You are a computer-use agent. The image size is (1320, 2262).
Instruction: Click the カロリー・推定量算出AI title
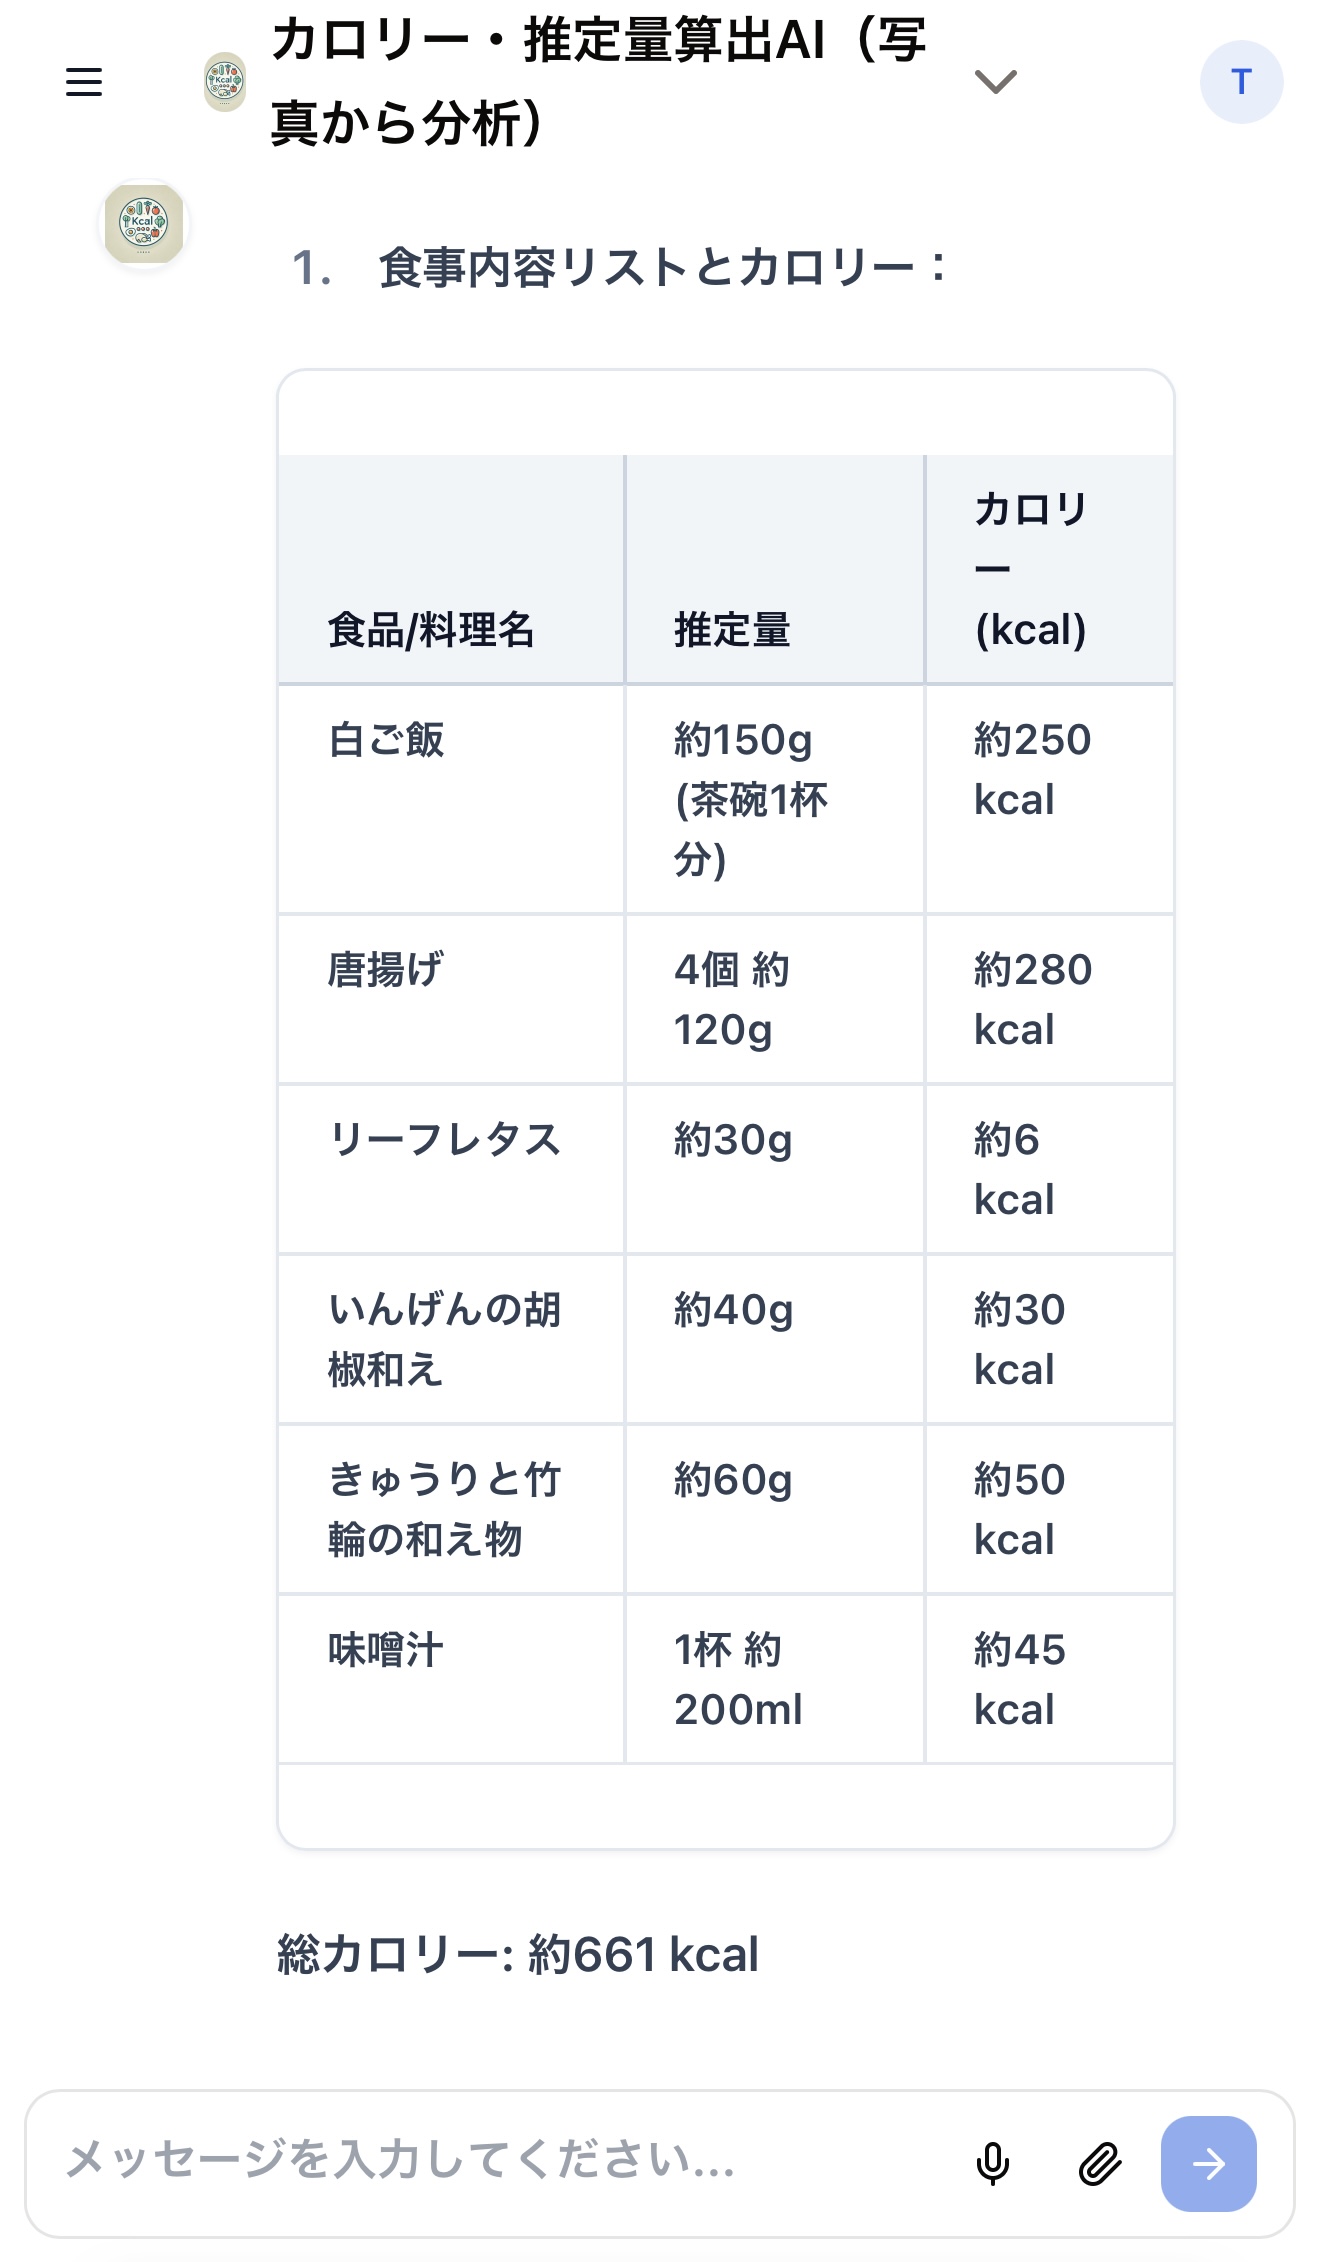point(598,82)
